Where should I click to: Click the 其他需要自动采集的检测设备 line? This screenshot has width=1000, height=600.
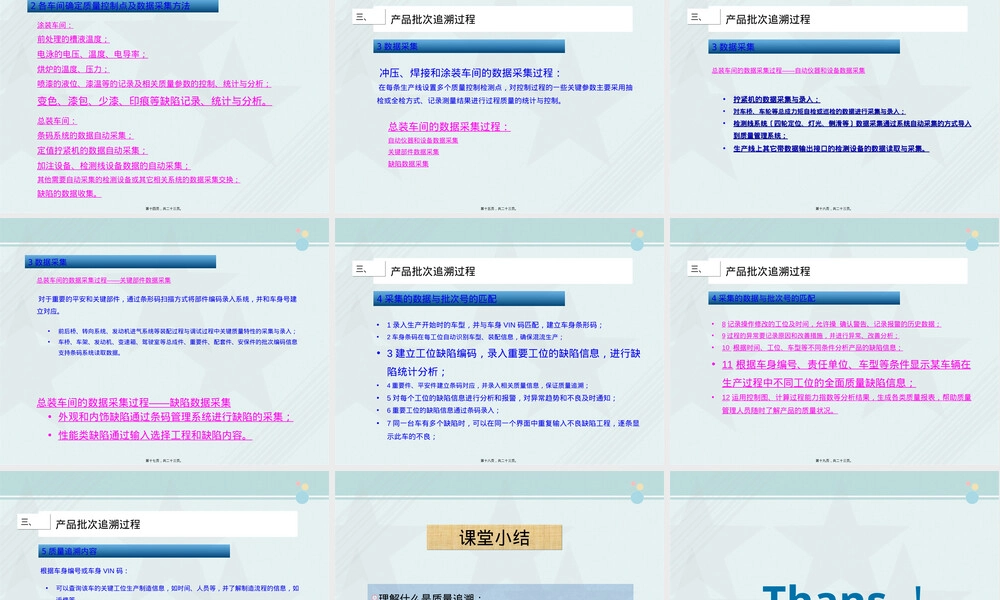point(138,180)
